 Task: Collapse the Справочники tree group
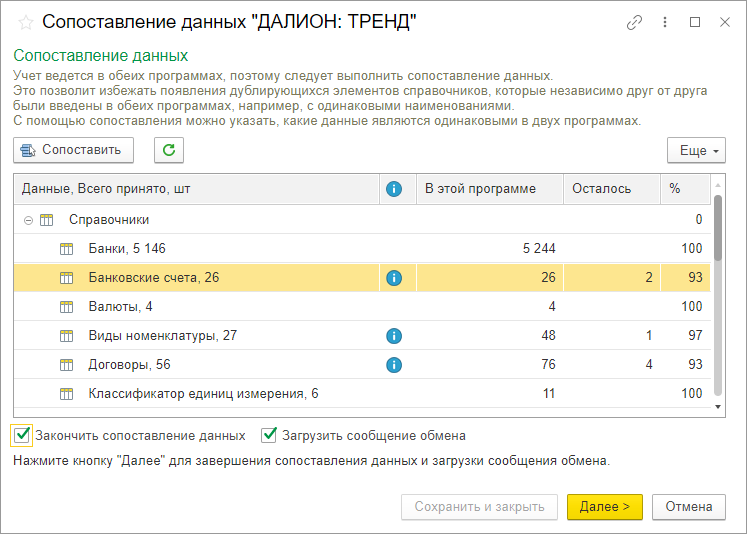pos(29,220)
